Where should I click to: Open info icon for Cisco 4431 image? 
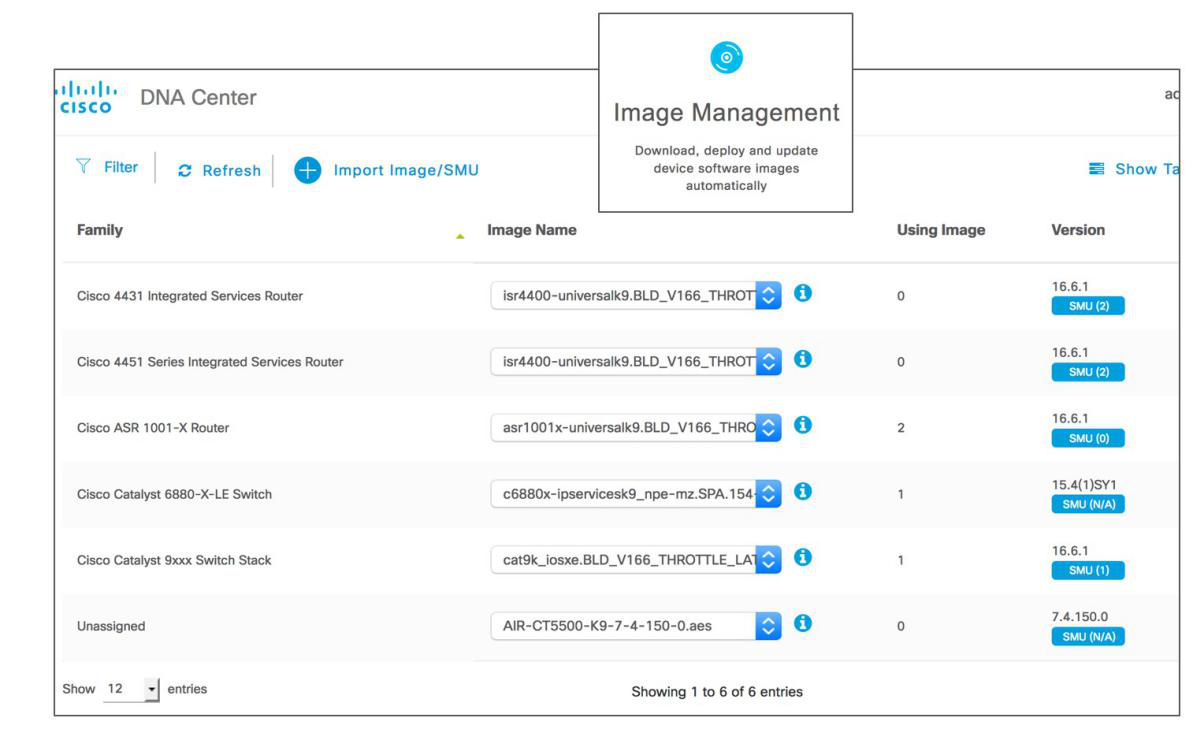click(x=802, y=294)
